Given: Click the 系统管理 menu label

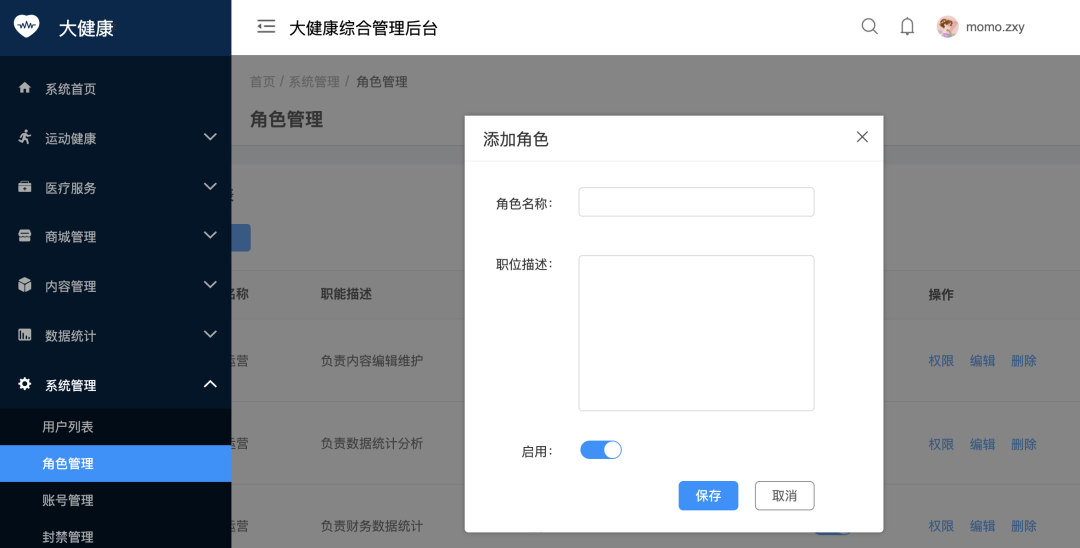Looking at the screenshot, I should [70, 386].
